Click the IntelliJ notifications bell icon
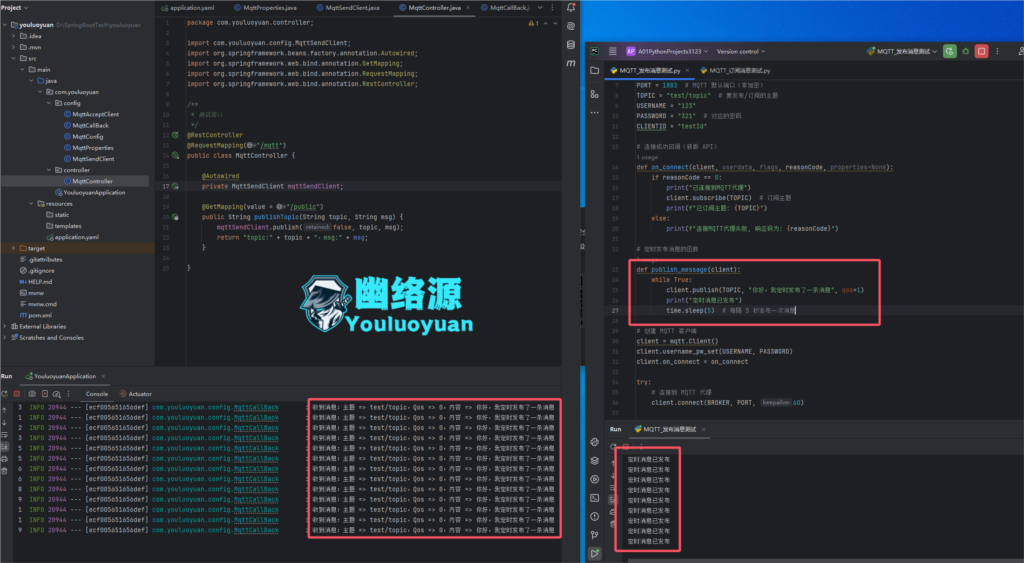This screenshot has width=1024, height=563. click(571, 7)
